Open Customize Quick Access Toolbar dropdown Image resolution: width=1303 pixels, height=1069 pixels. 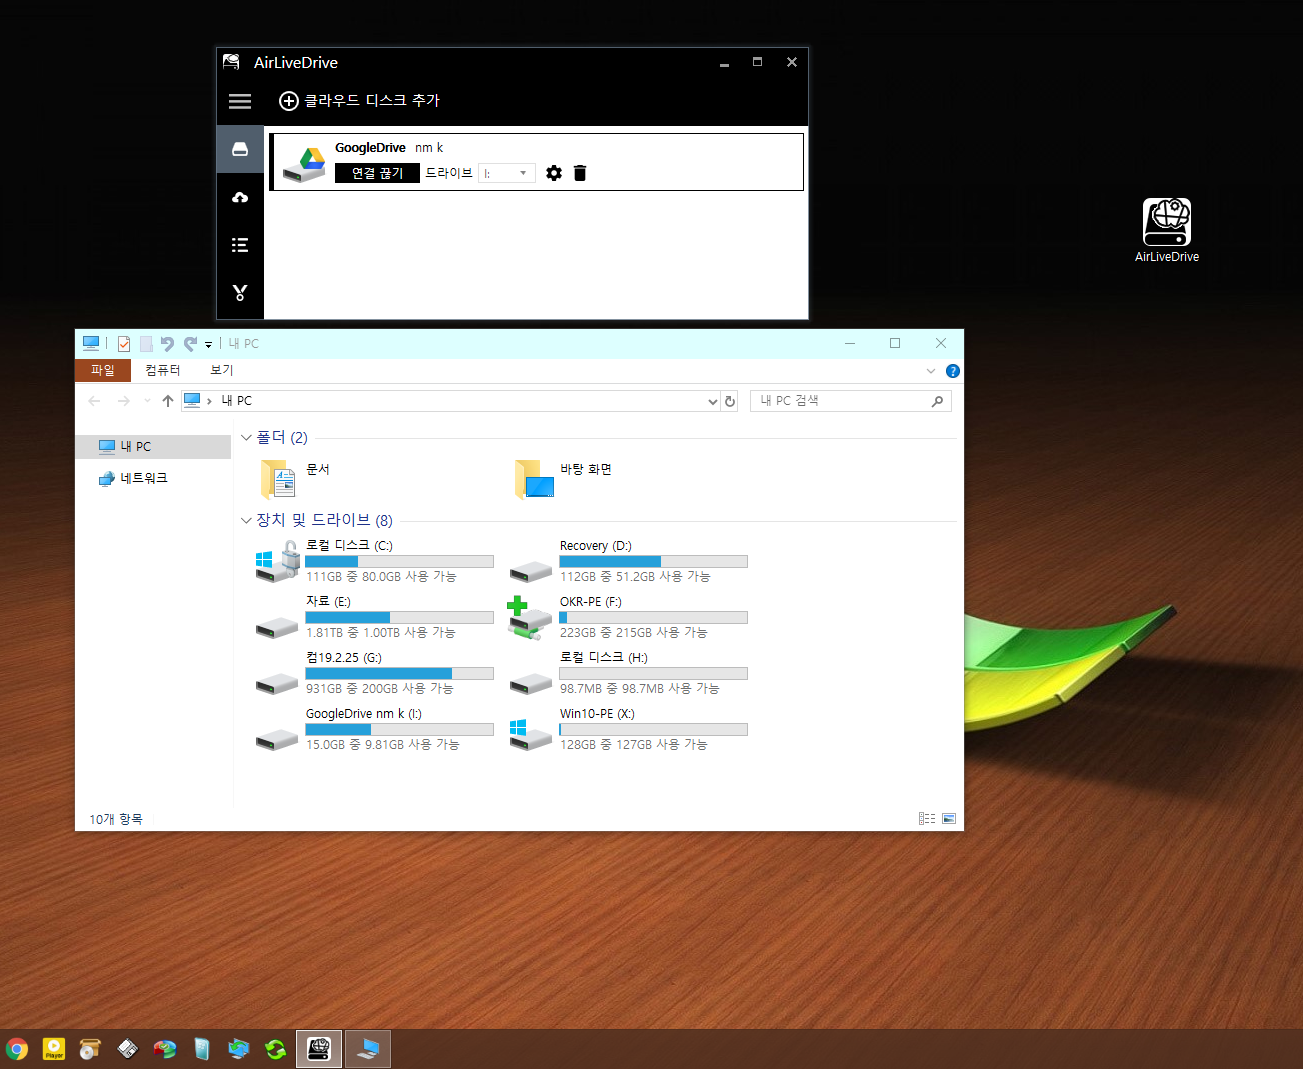tap(208, 344)
